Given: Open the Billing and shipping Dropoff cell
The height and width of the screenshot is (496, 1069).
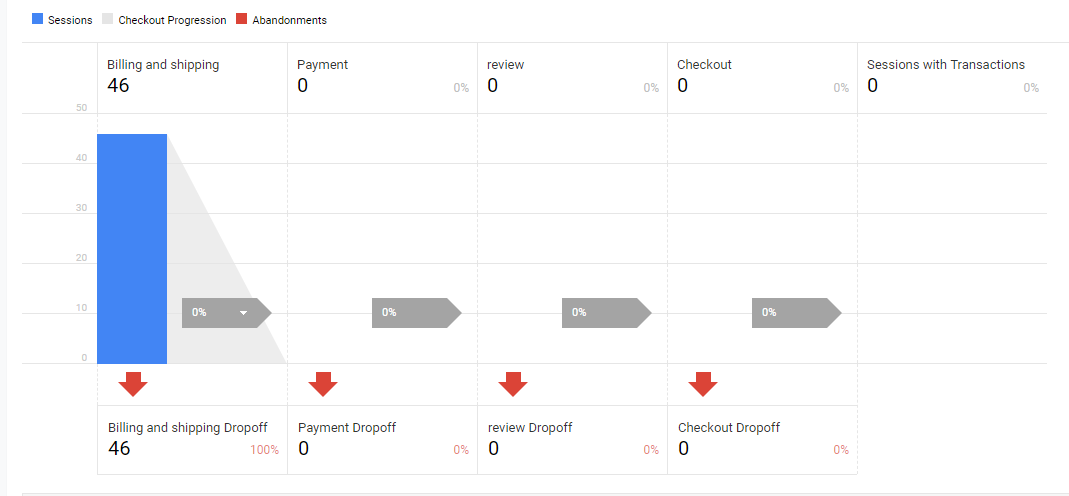Looking at the screenshot, I should [192, 440].
